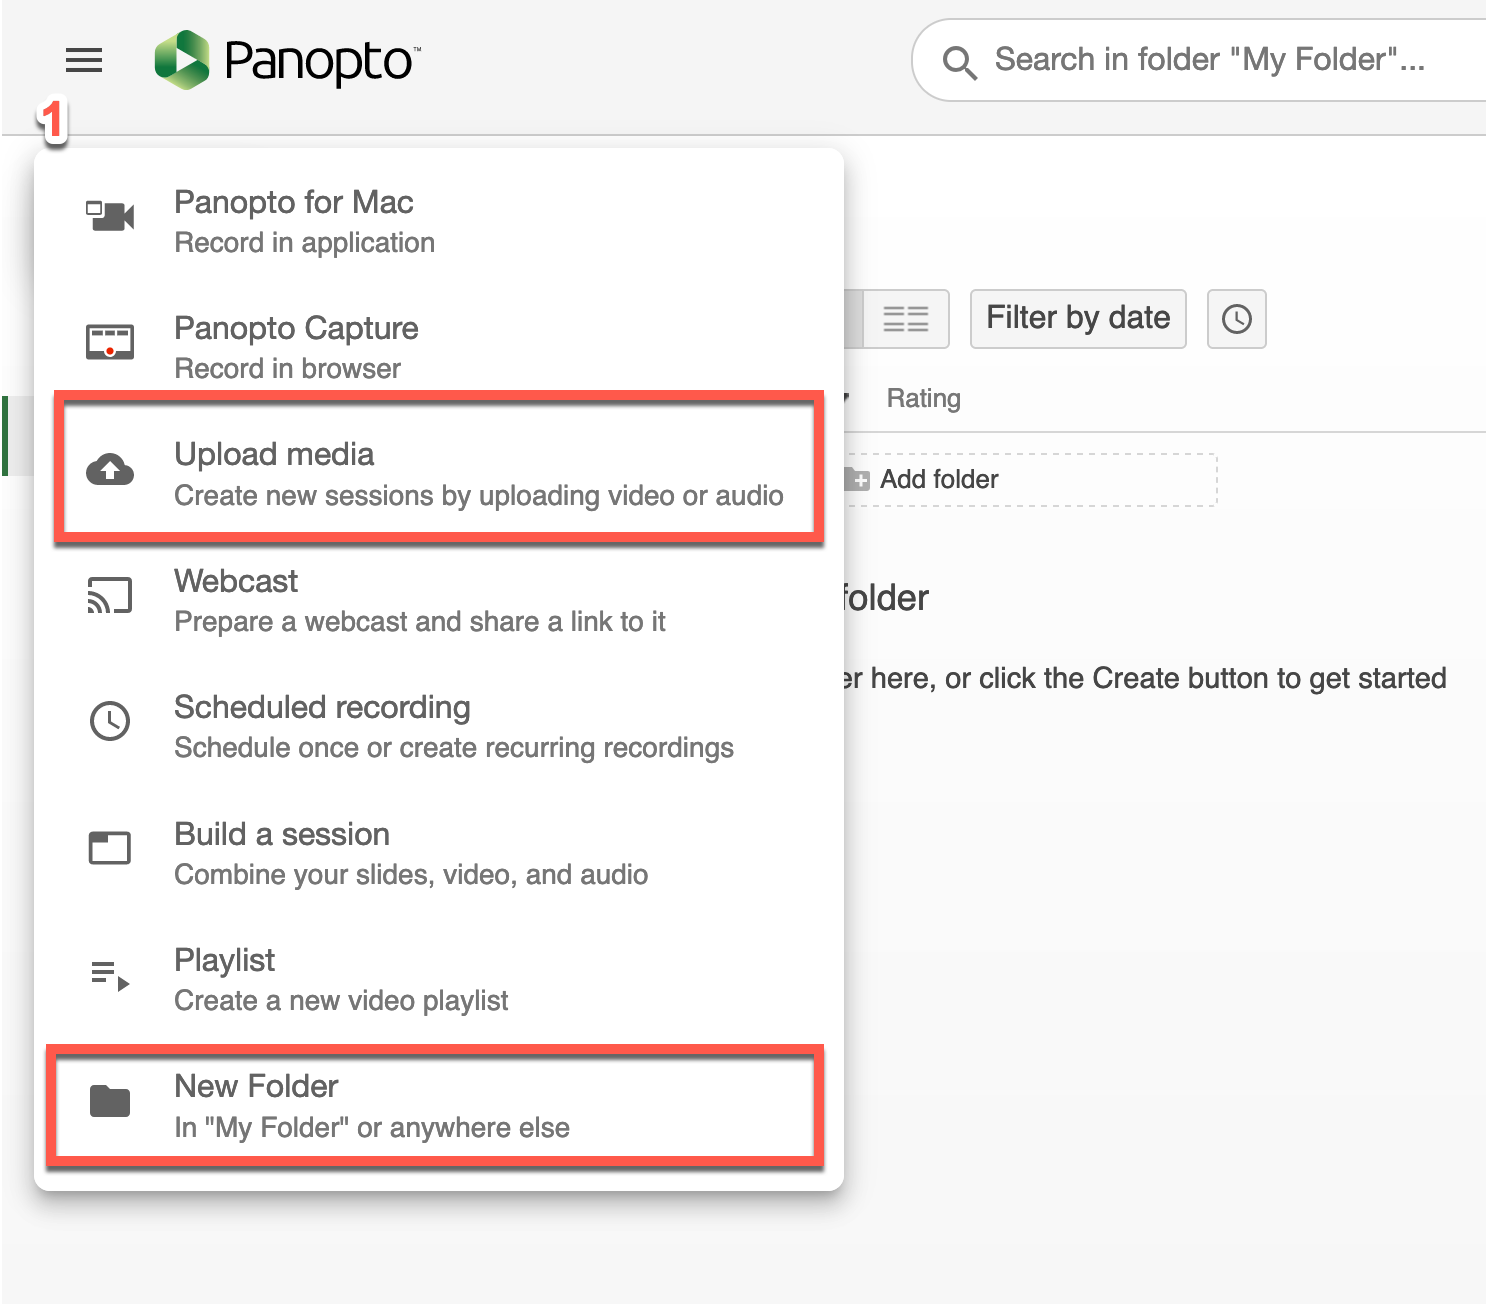The image size is (1486, 1304).
Task: Click the search magnifier icon
Action: [959, 62]
